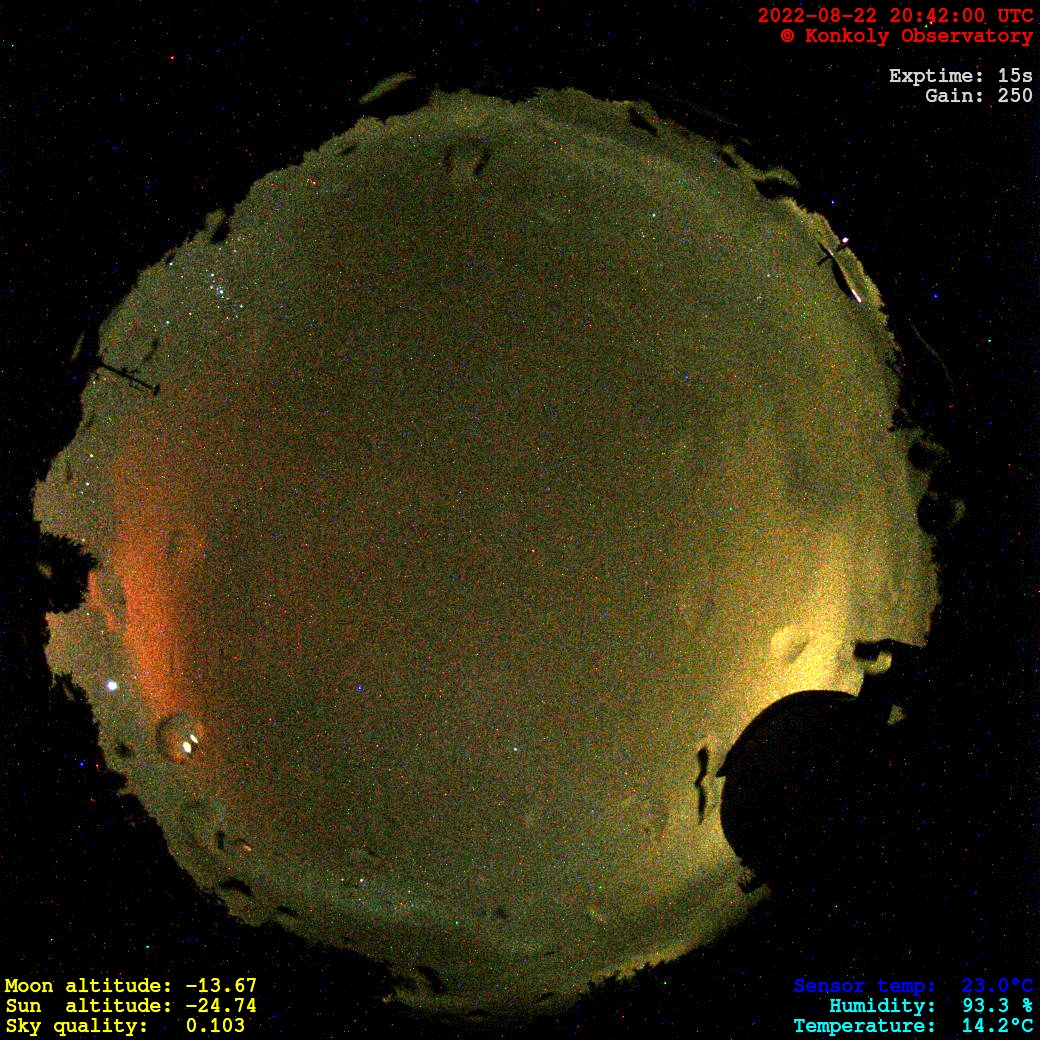
Task: Select the Exptime 15s readout
Action: point(960,76)
